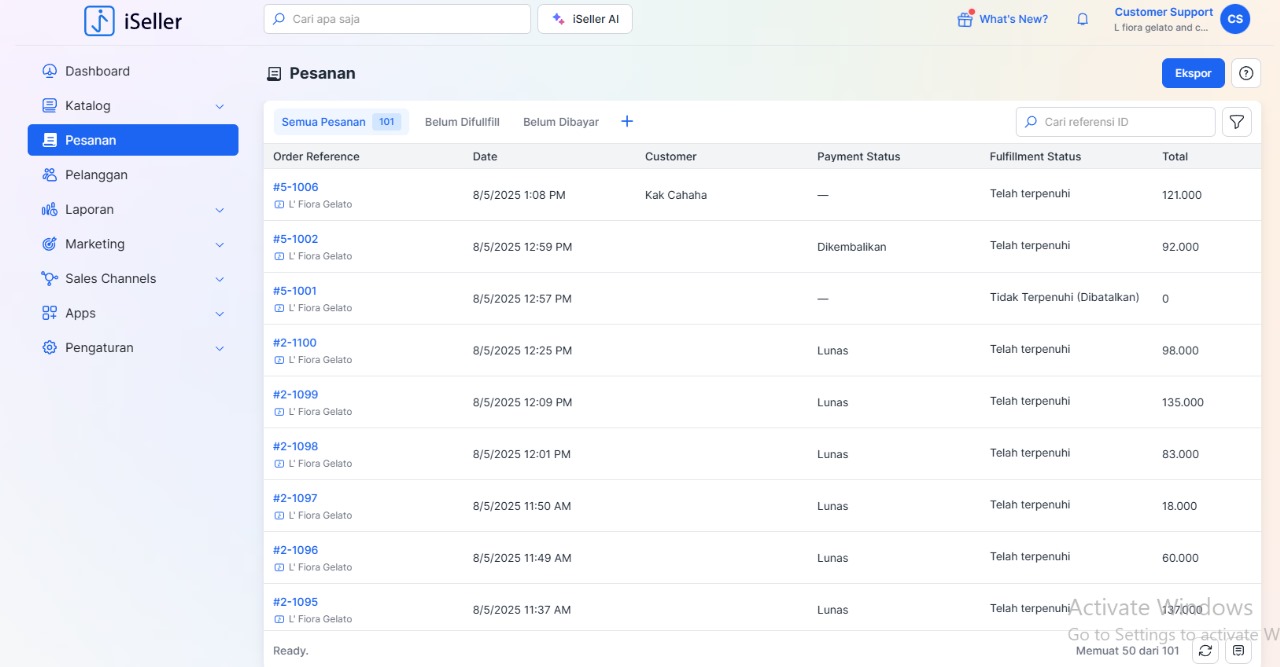Switch to Belum Difullfill tab
The width and height of the screenshot is (1280, 667).
click(462, 122)
